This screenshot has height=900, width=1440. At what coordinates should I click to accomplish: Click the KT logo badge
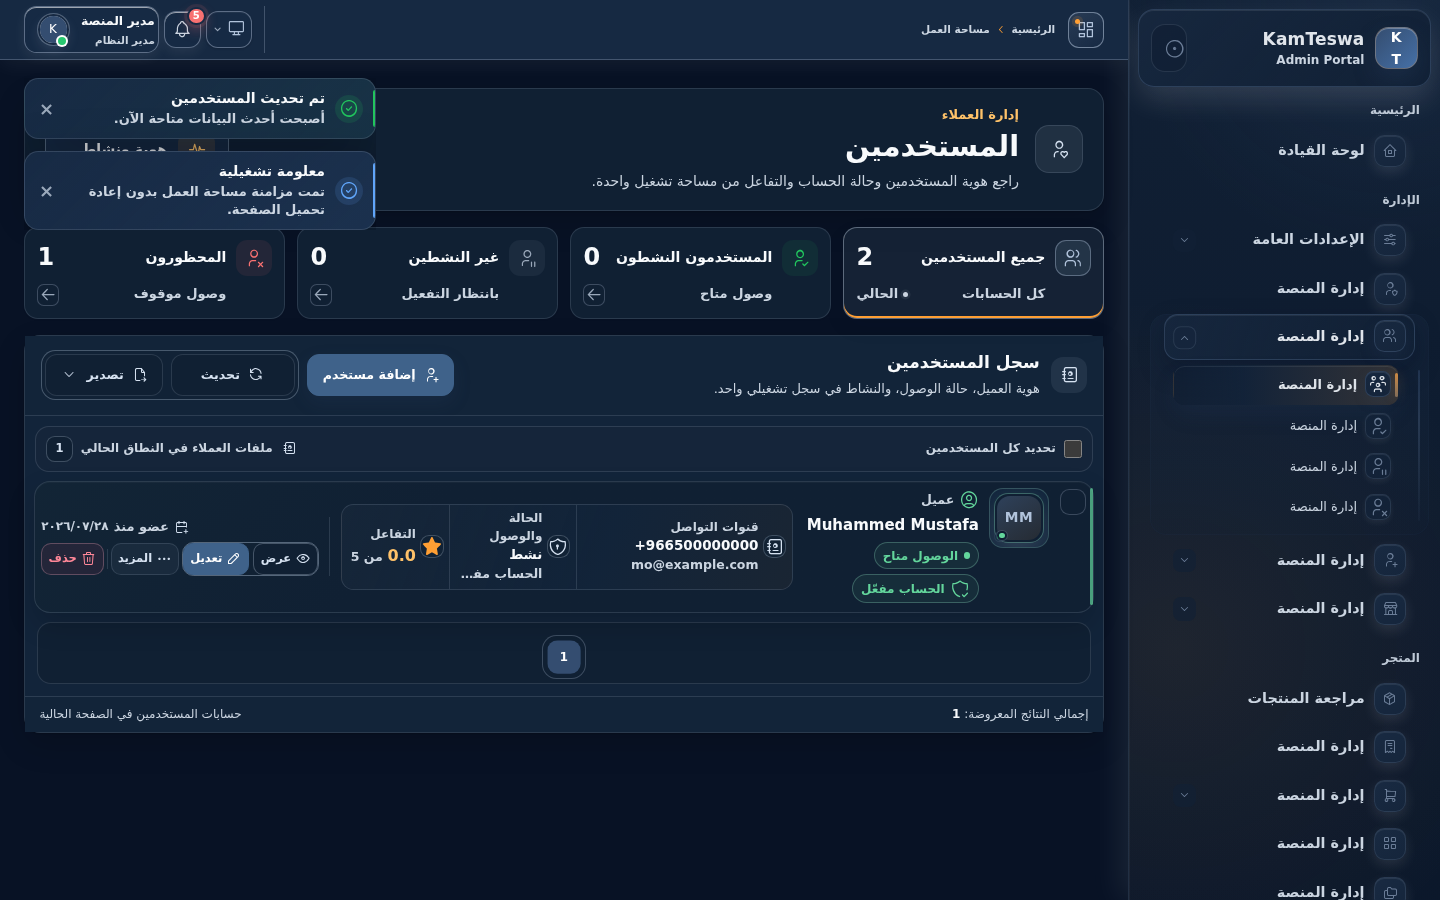tap(1396, 48)
